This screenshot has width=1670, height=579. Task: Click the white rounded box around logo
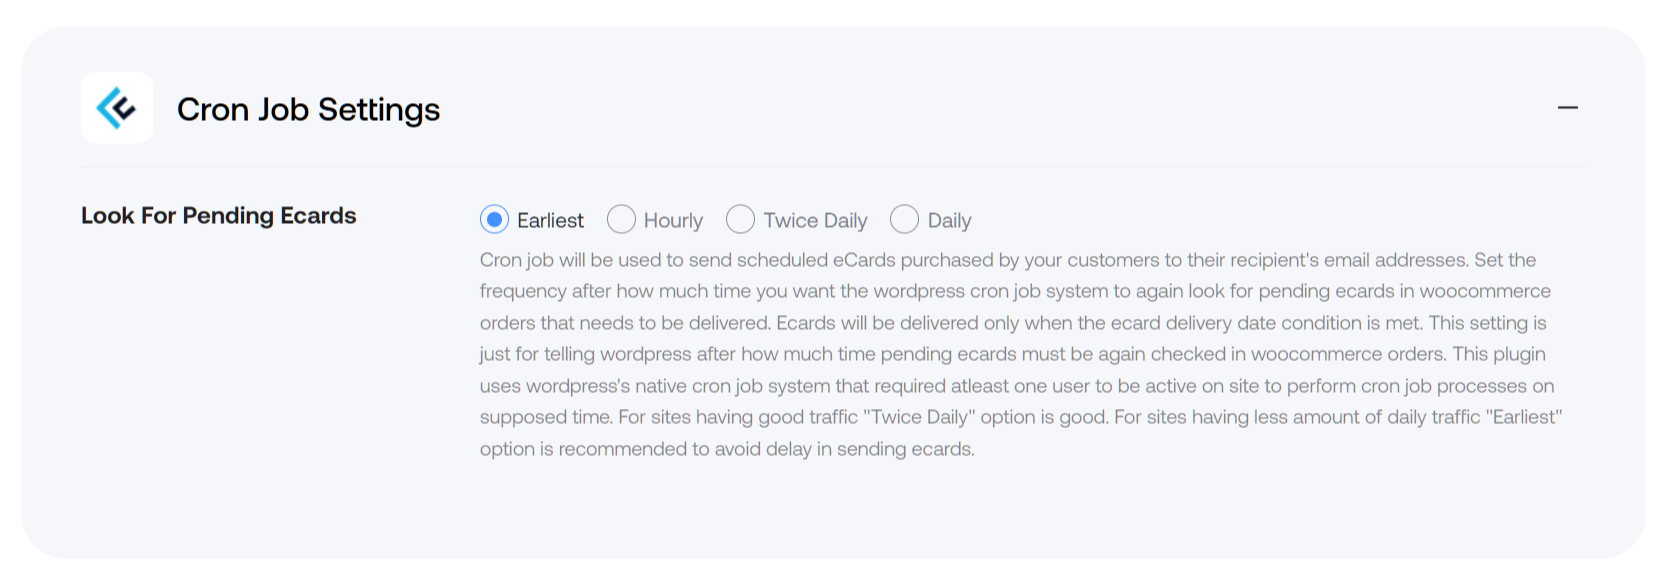(117, 107)
